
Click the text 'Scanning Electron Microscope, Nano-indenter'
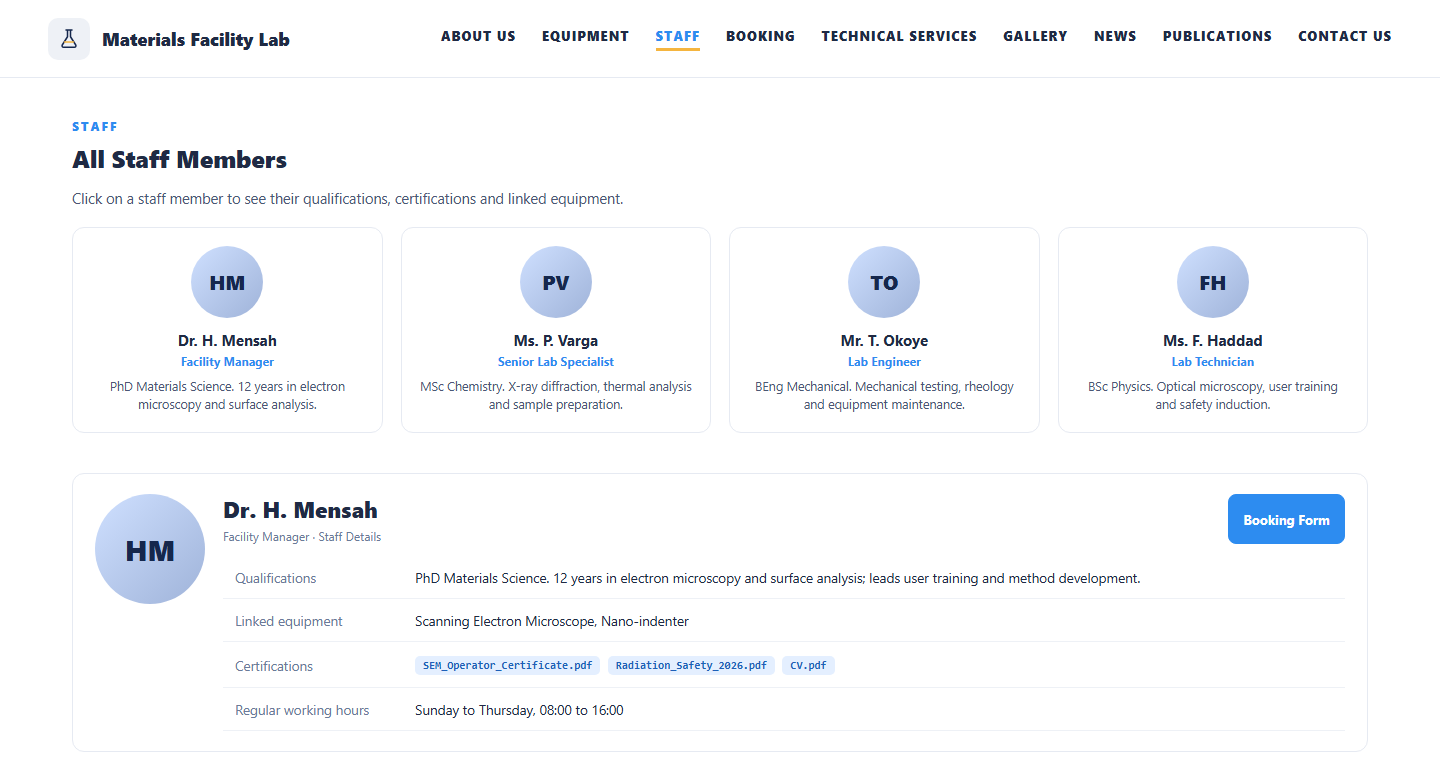click(552, 621)
